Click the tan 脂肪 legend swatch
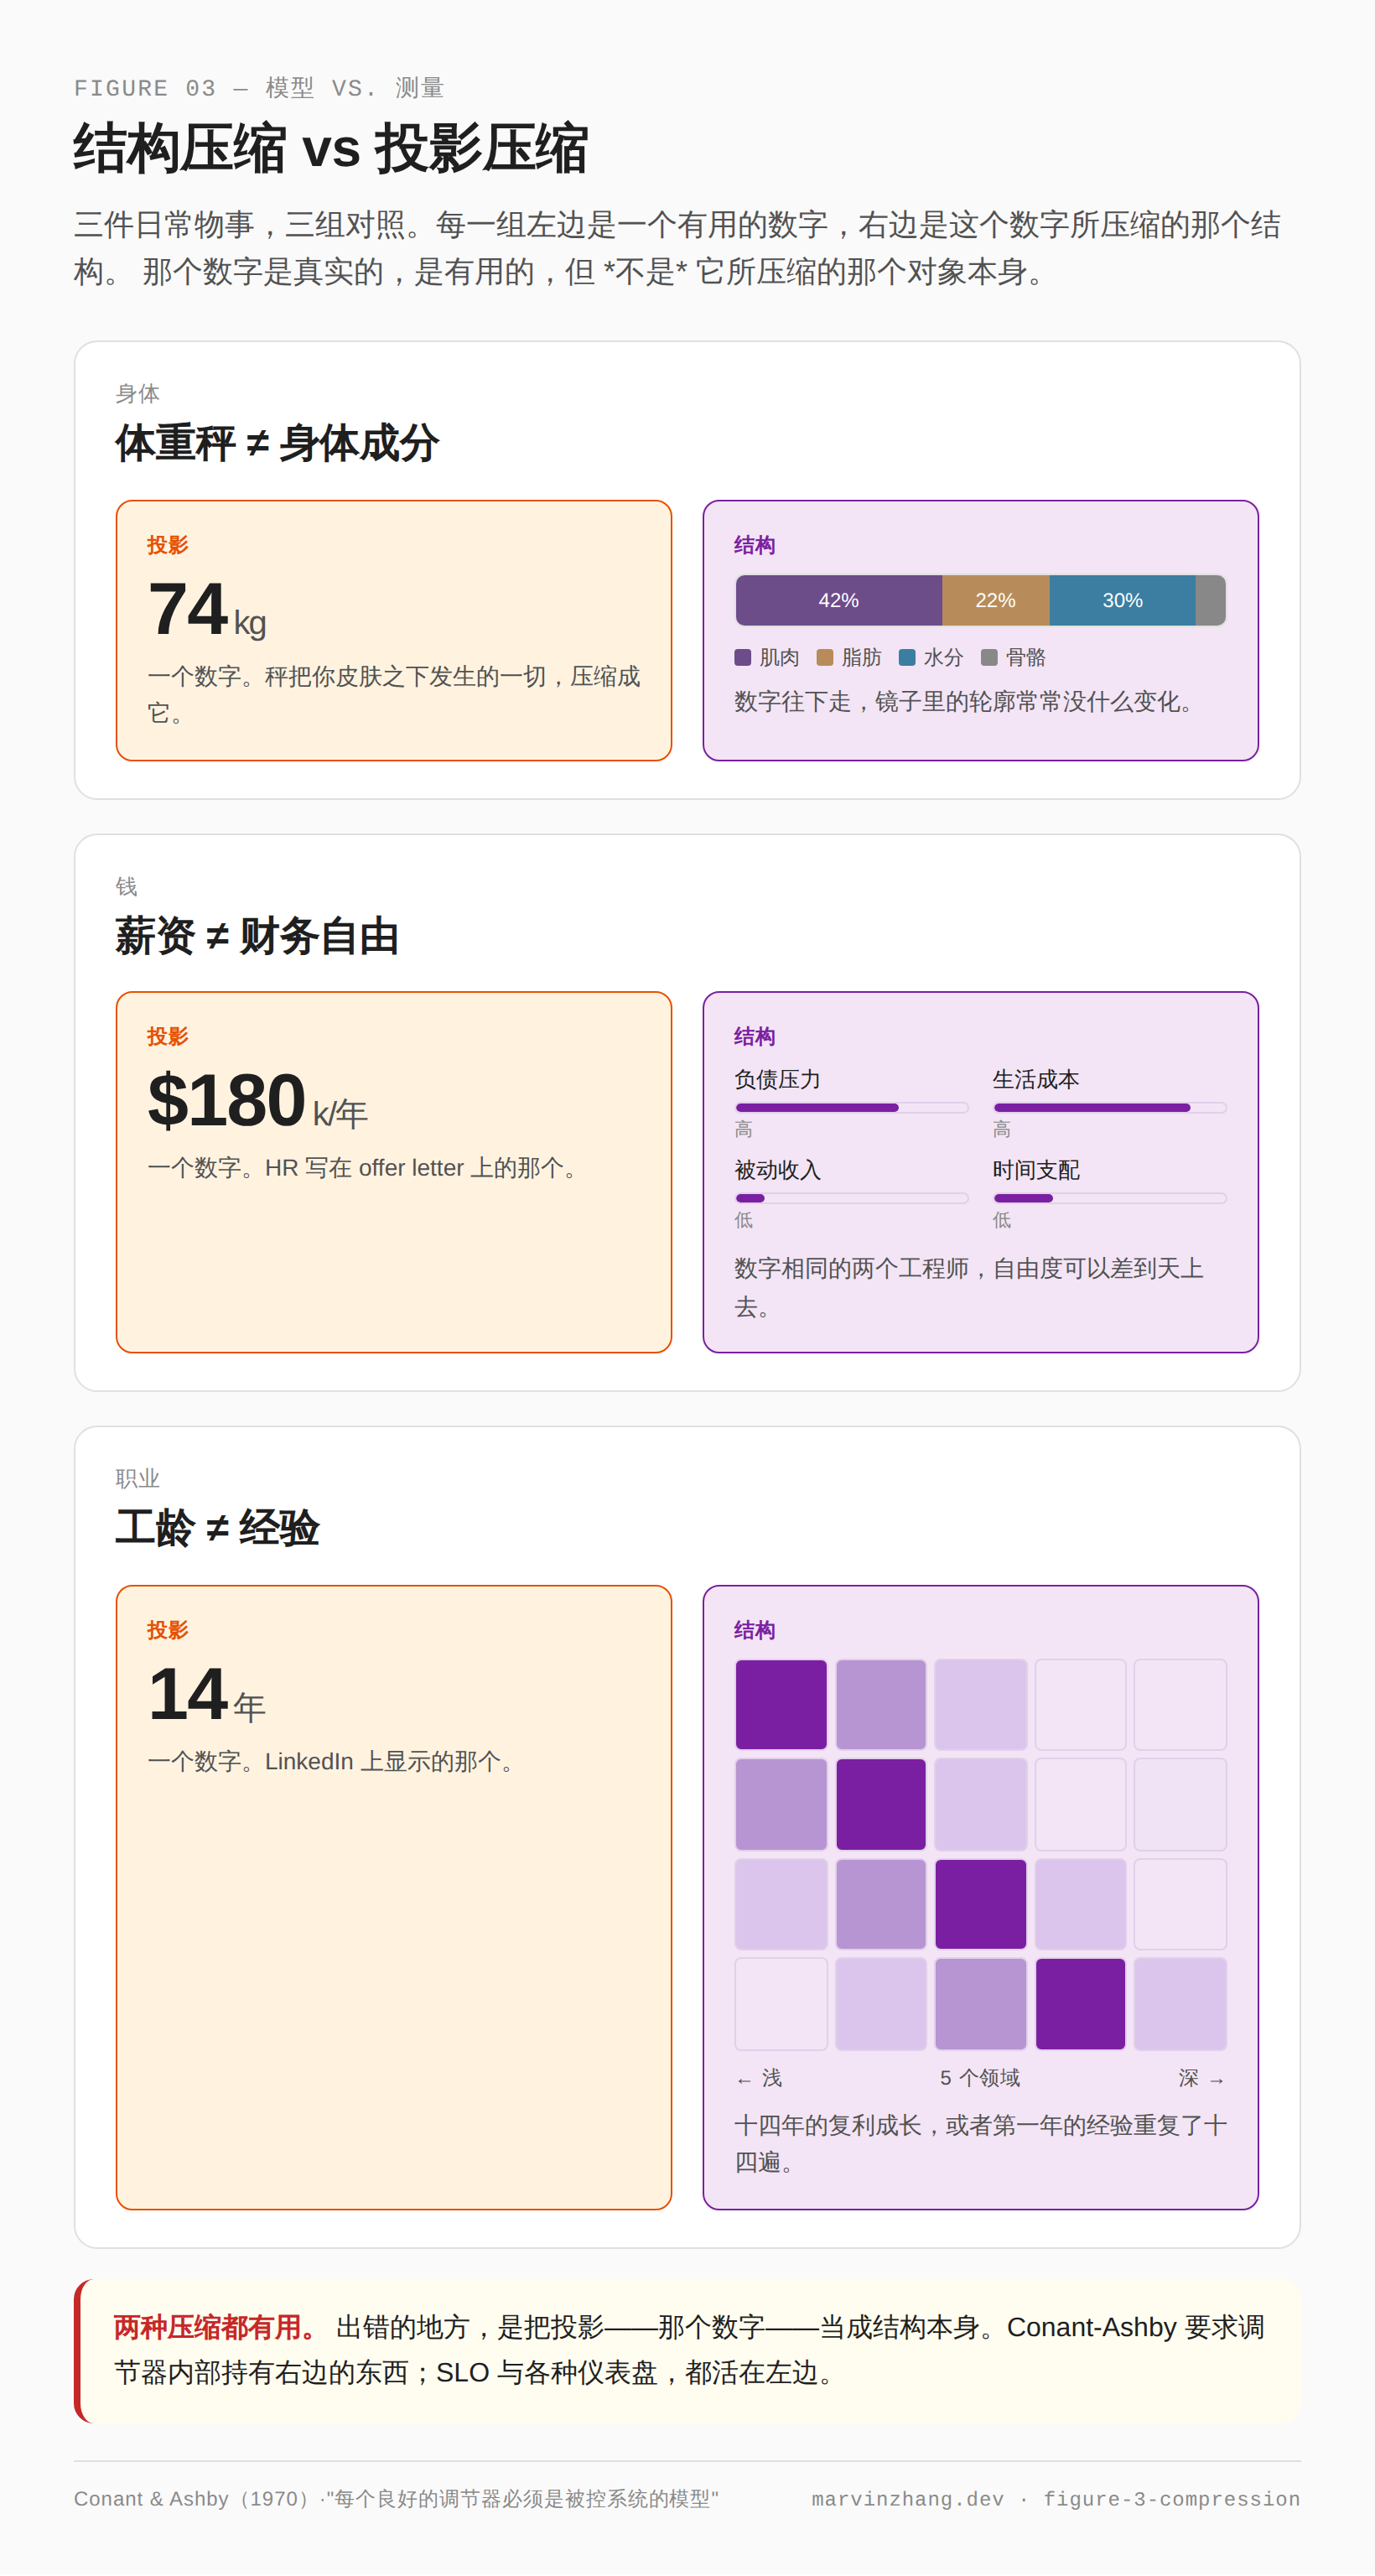1375x2576 pixels. coord(825,657)
